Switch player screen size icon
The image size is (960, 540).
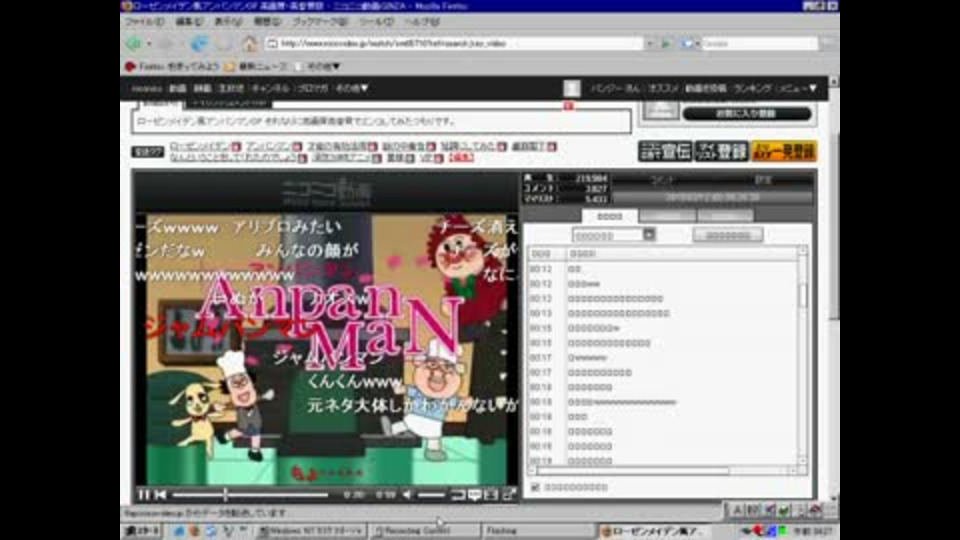[x=491, y=494]
